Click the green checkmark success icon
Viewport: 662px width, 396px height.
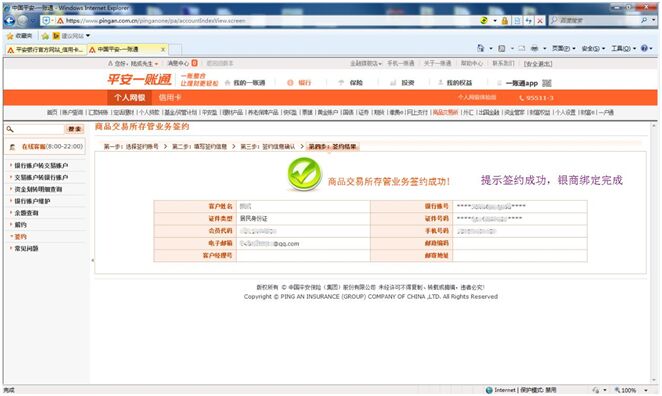(304, 174)
